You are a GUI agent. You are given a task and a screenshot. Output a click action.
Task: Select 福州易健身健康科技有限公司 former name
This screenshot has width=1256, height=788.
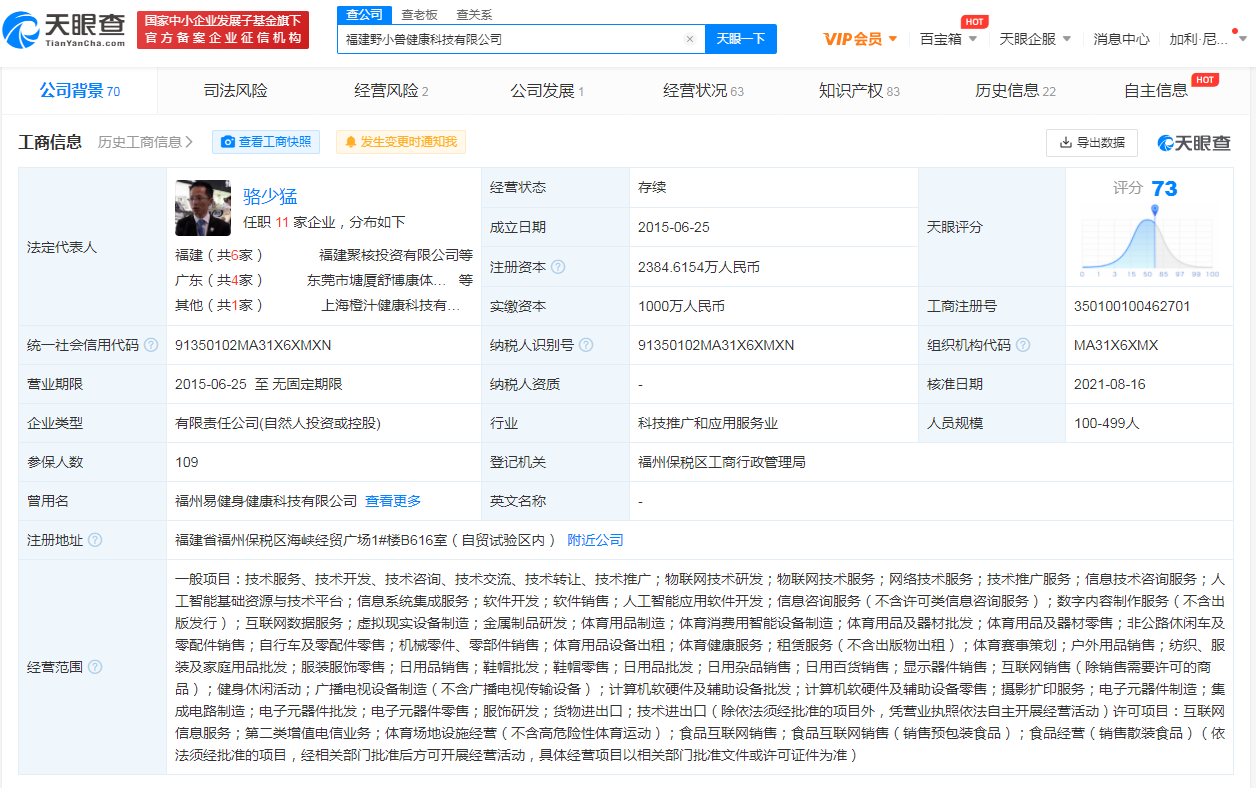266,501
